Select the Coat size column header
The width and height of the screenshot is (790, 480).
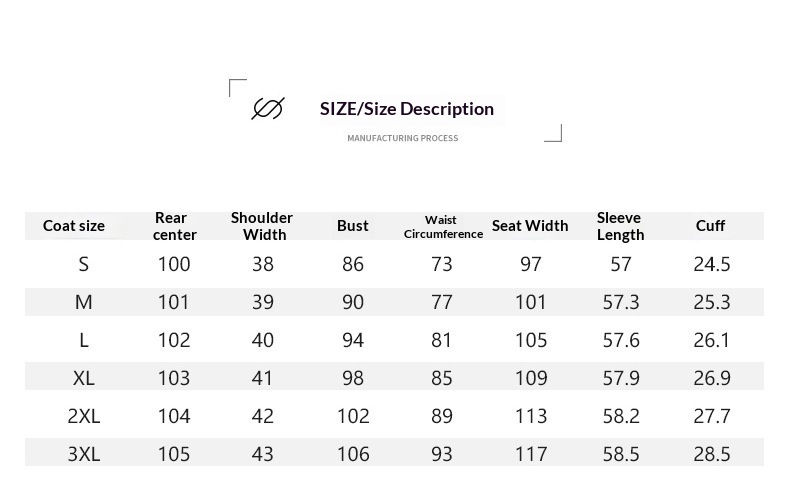tap(74, 226)
